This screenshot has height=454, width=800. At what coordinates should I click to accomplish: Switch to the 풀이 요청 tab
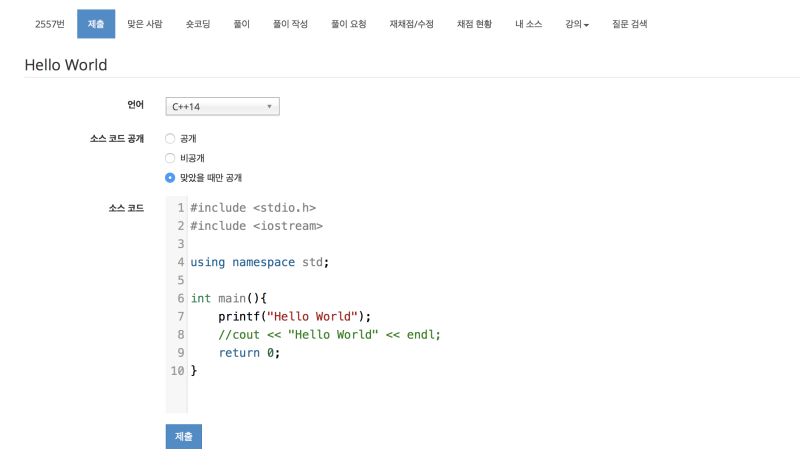348,24
